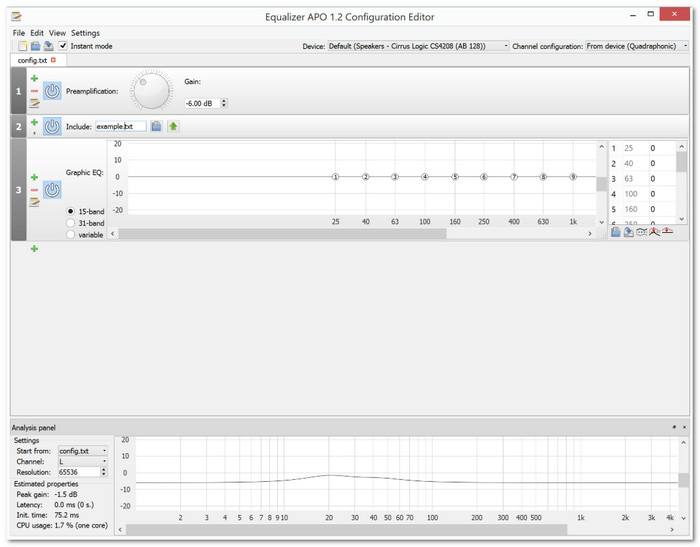Open file browser icon next to example.txt
Image resolution: width=700 pixels, height=547 pixels.
coord(157,126)
